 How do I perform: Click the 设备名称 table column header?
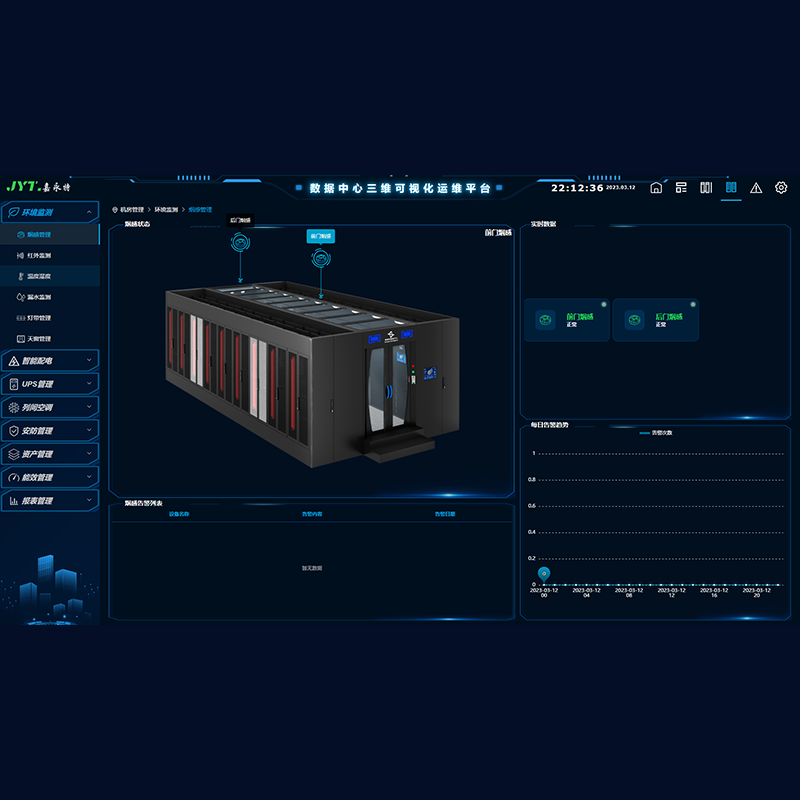(179, 514)
